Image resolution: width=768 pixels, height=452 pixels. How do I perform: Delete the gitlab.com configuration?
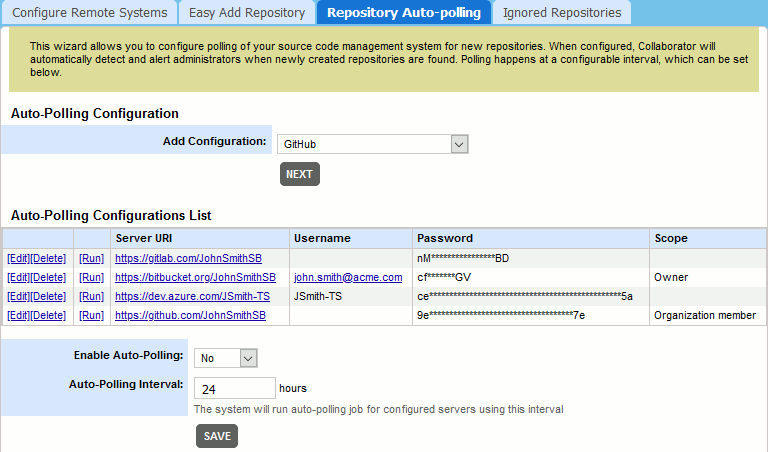(x=48, y=258)
